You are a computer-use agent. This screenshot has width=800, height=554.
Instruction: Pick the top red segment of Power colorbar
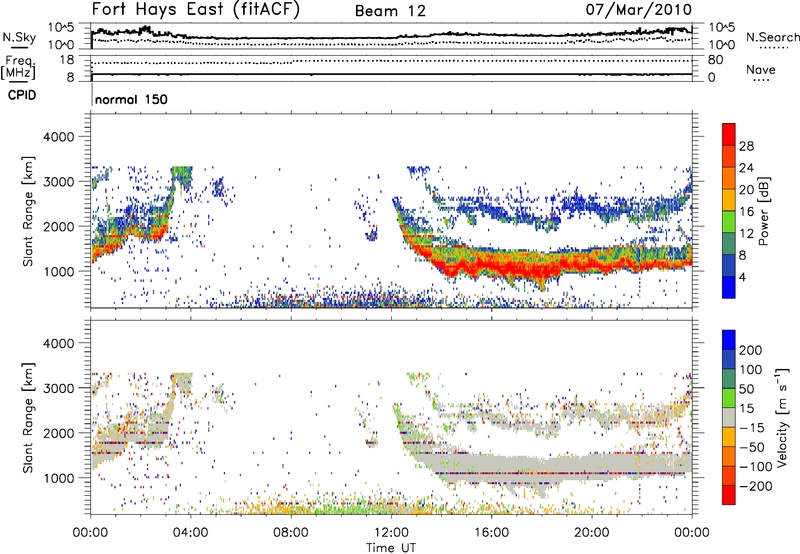(x=729, y=134)
